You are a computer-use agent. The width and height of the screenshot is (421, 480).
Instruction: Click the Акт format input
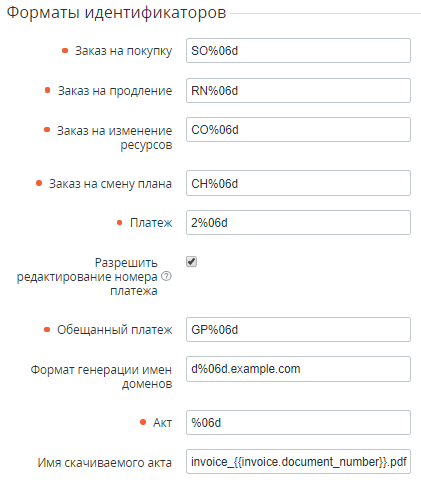[298, 422]
